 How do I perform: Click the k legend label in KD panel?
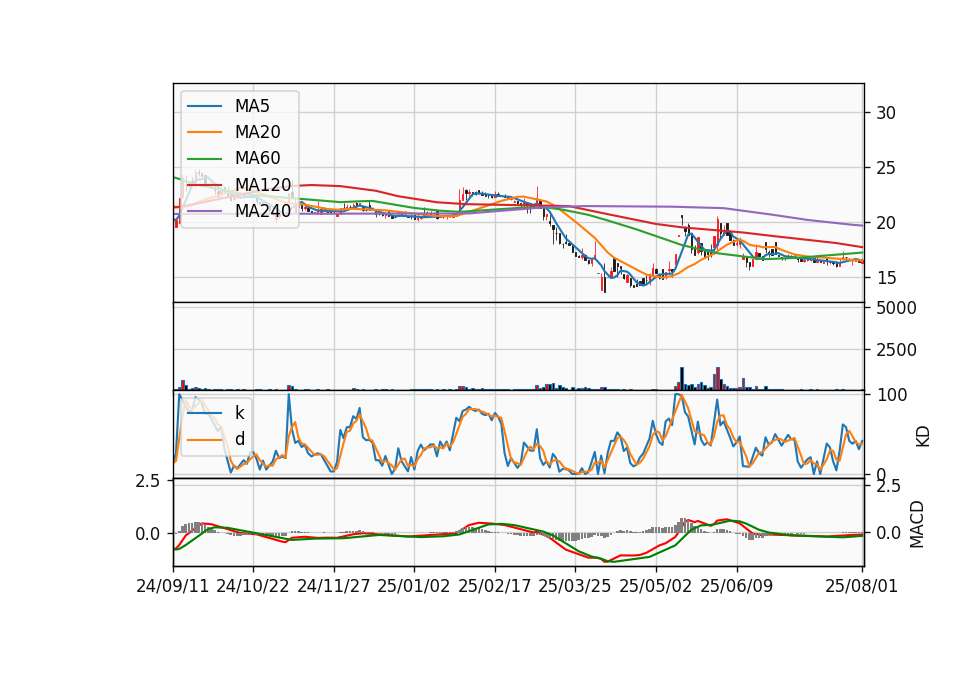click(x=239, y=413)
